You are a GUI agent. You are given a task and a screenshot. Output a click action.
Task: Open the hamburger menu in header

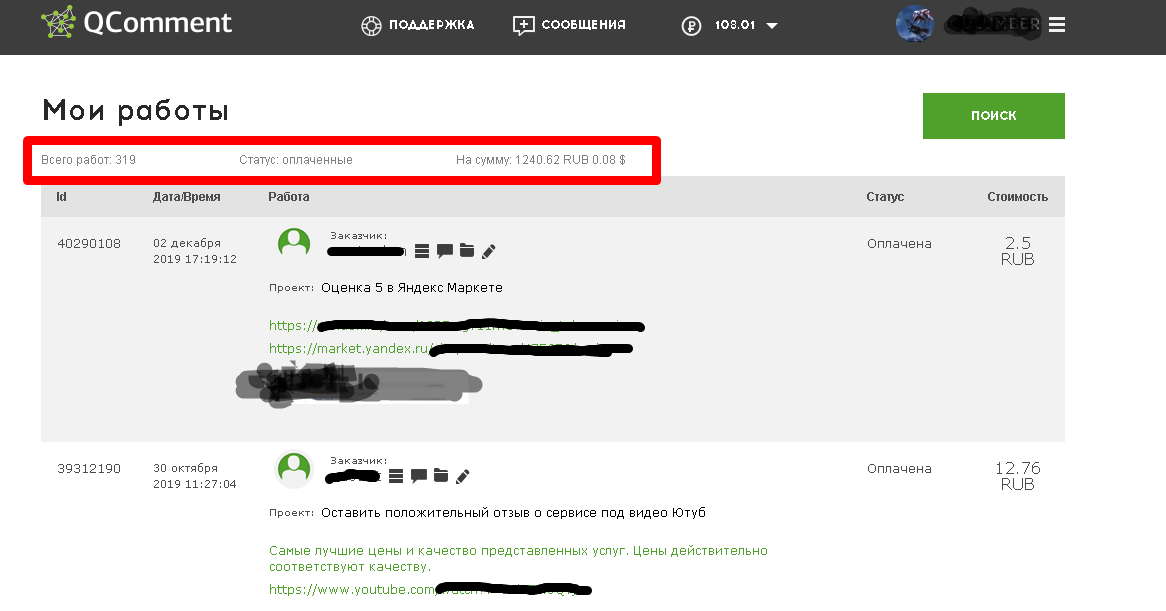(1057, 25)
